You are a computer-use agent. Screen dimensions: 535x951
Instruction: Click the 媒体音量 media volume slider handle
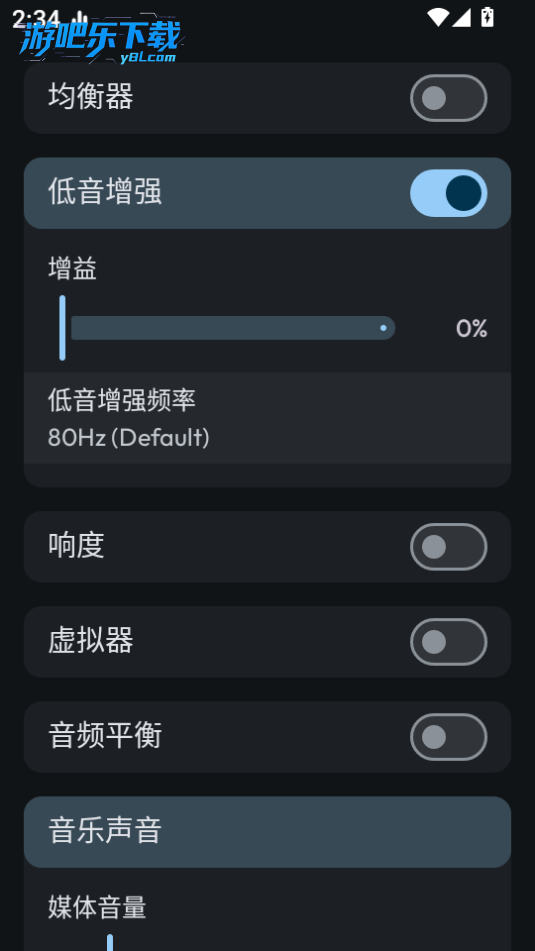(110, 943)
